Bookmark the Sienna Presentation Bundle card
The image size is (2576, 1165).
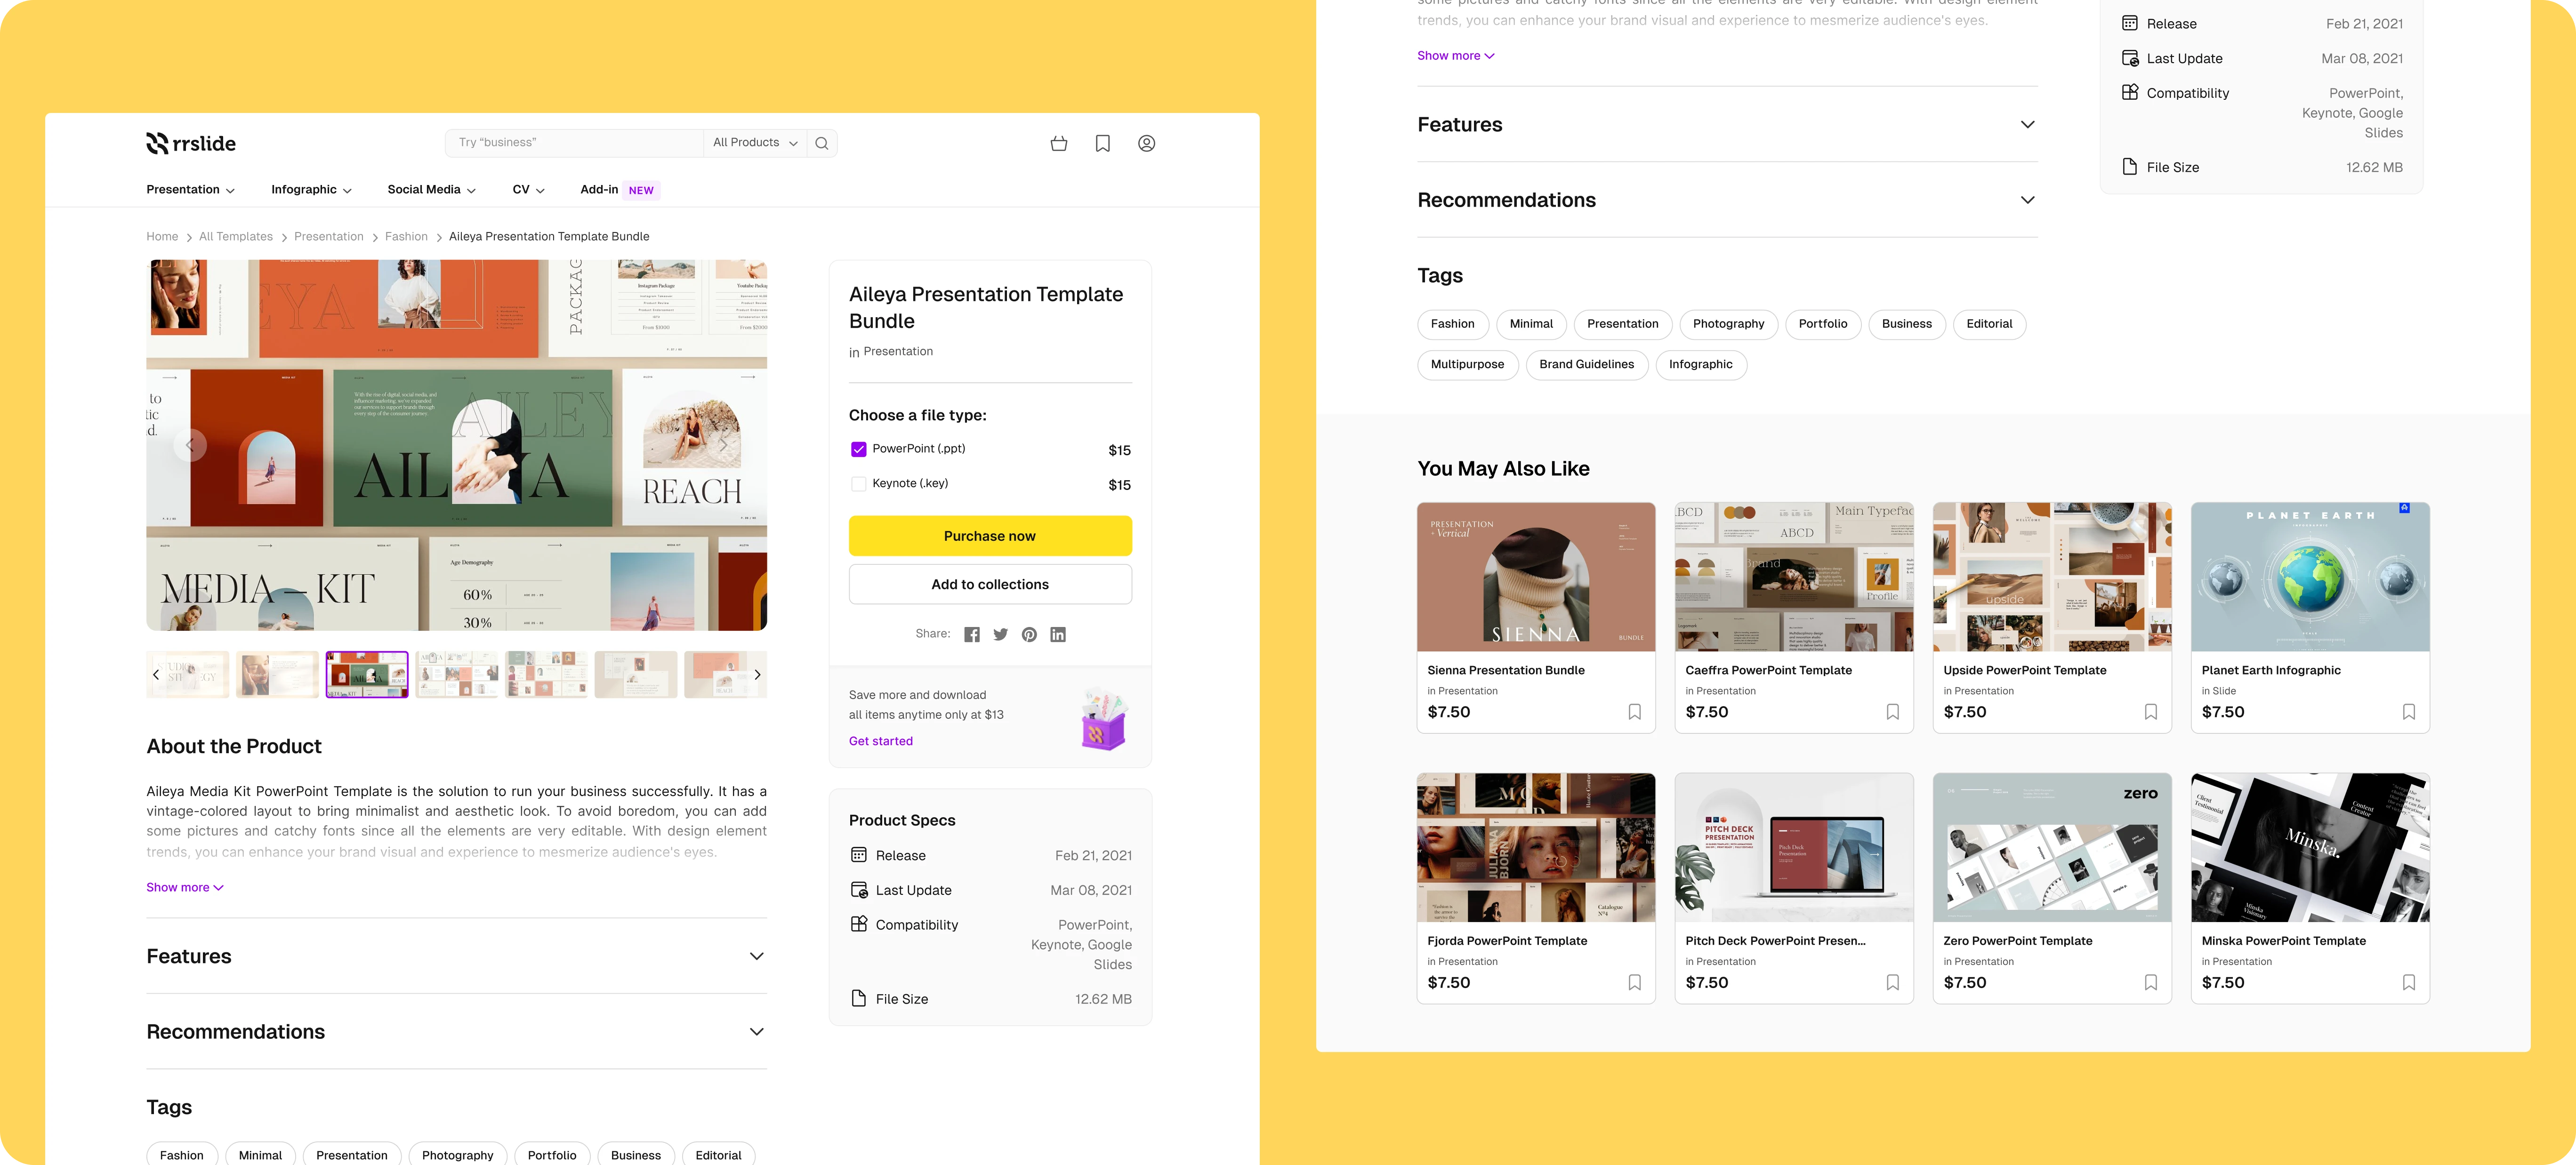1634,712
